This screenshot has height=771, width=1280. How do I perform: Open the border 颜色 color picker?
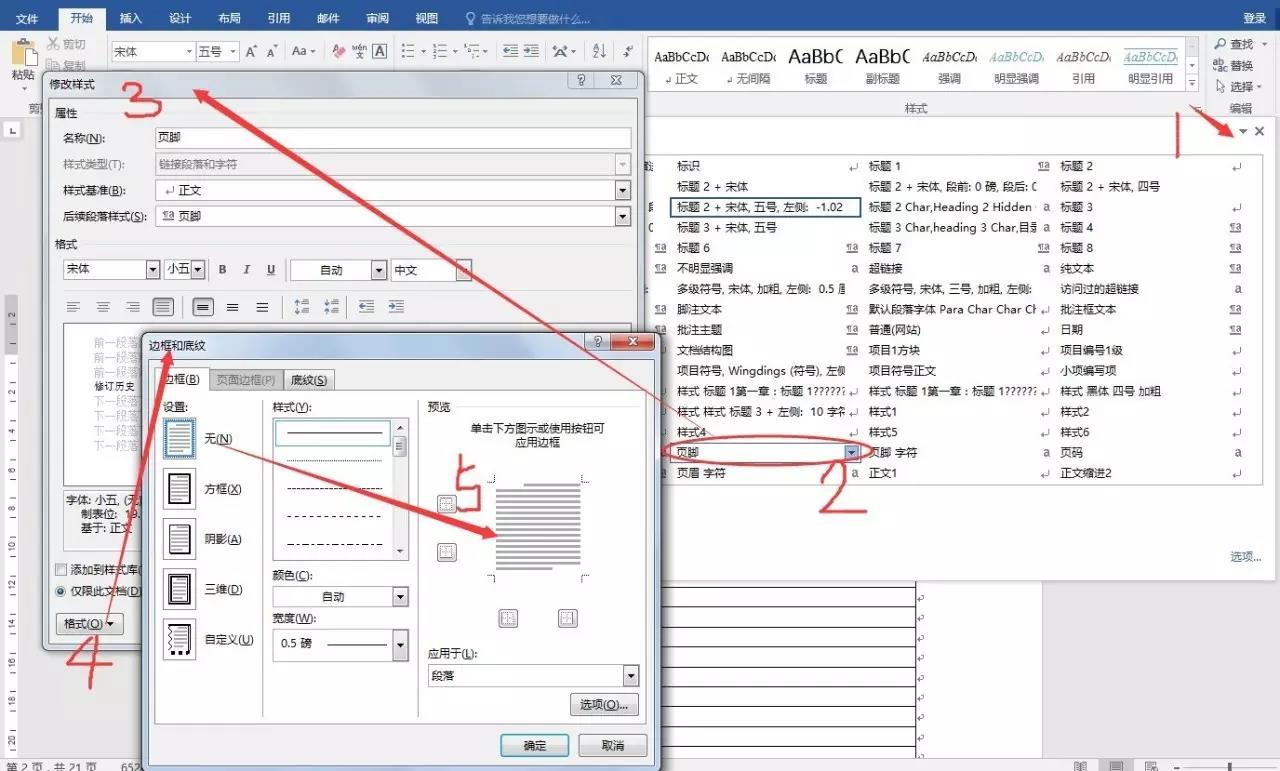coord(398,595)
